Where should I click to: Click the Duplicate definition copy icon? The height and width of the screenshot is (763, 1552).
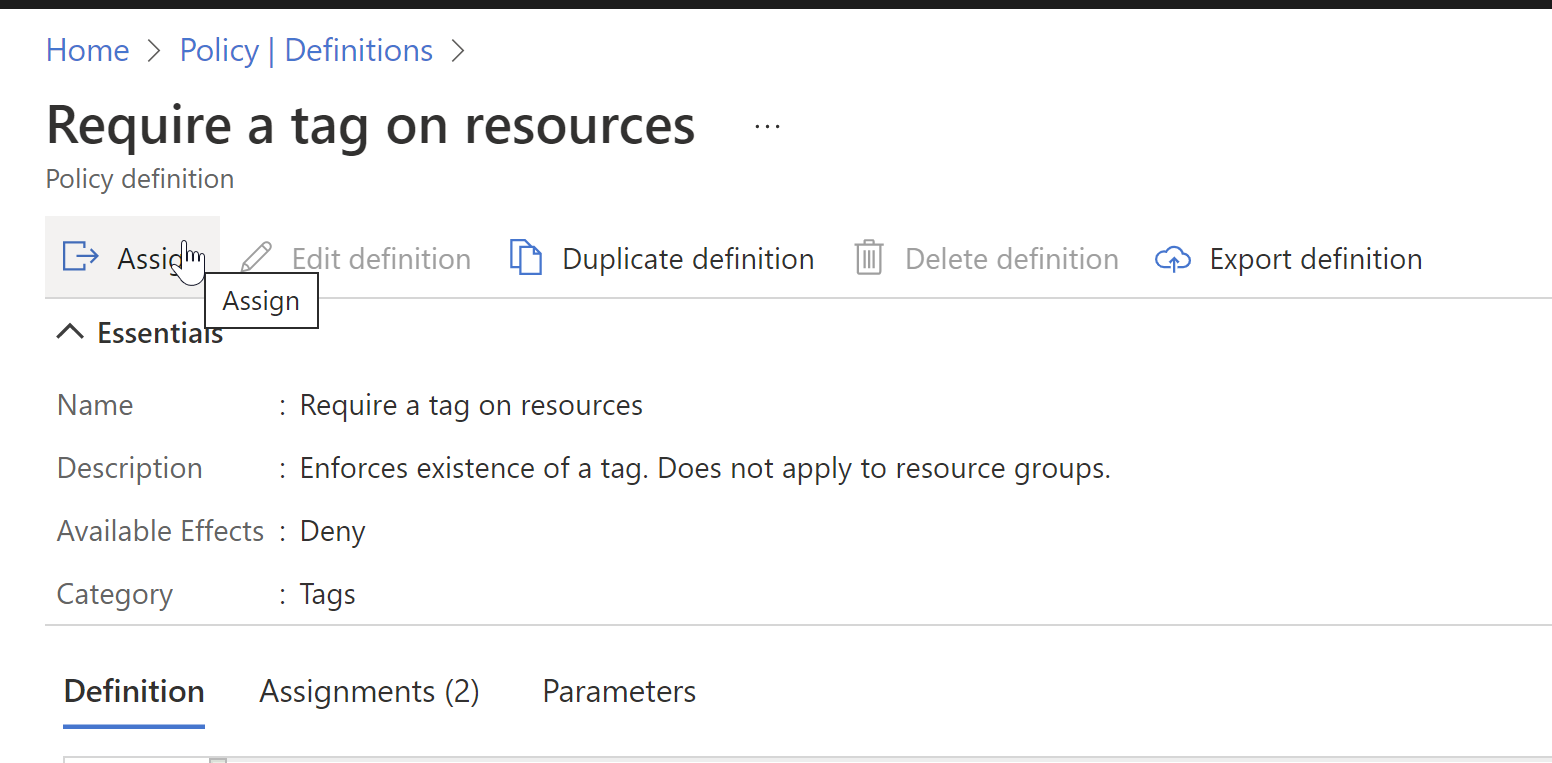[526, 258]
